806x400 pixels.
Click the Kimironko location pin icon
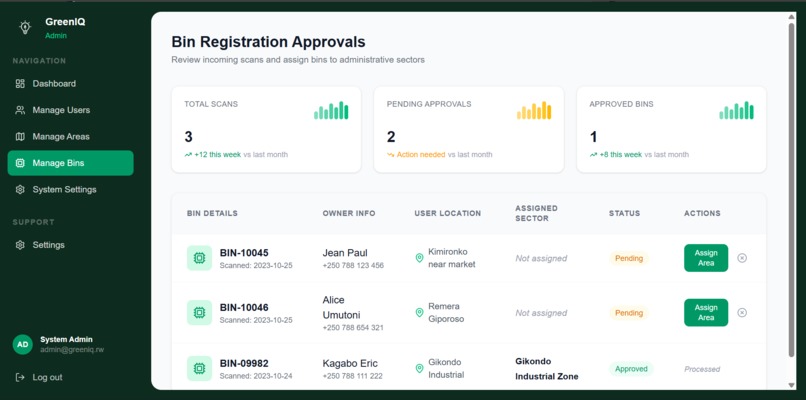pyautogui.click(x=419, y=258)
